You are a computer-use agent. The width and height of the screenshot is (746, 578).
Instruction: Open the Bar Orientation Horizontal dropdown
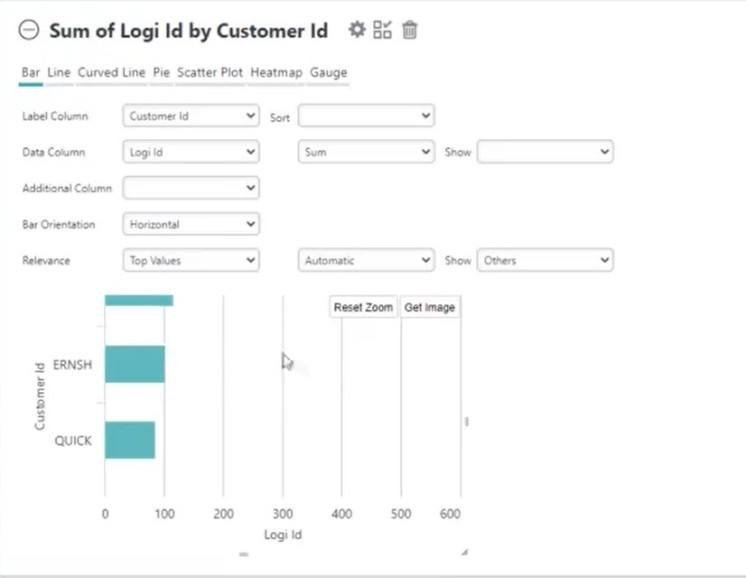(191, 224)
